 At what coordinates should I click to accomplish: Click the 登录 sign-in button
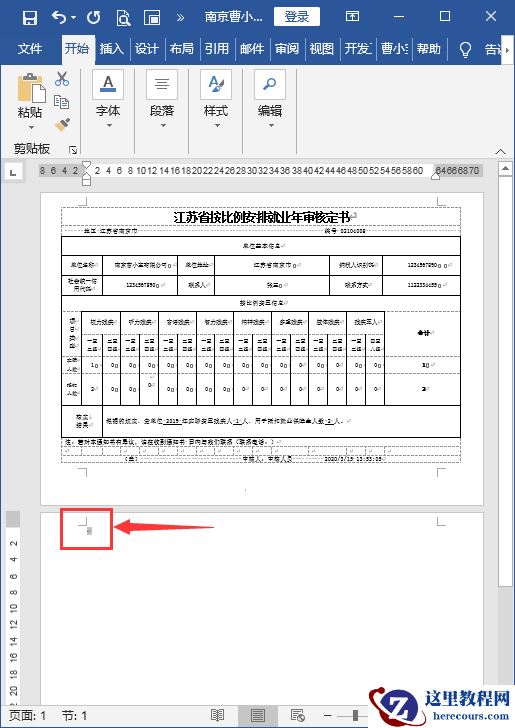[x=296, y=17]
